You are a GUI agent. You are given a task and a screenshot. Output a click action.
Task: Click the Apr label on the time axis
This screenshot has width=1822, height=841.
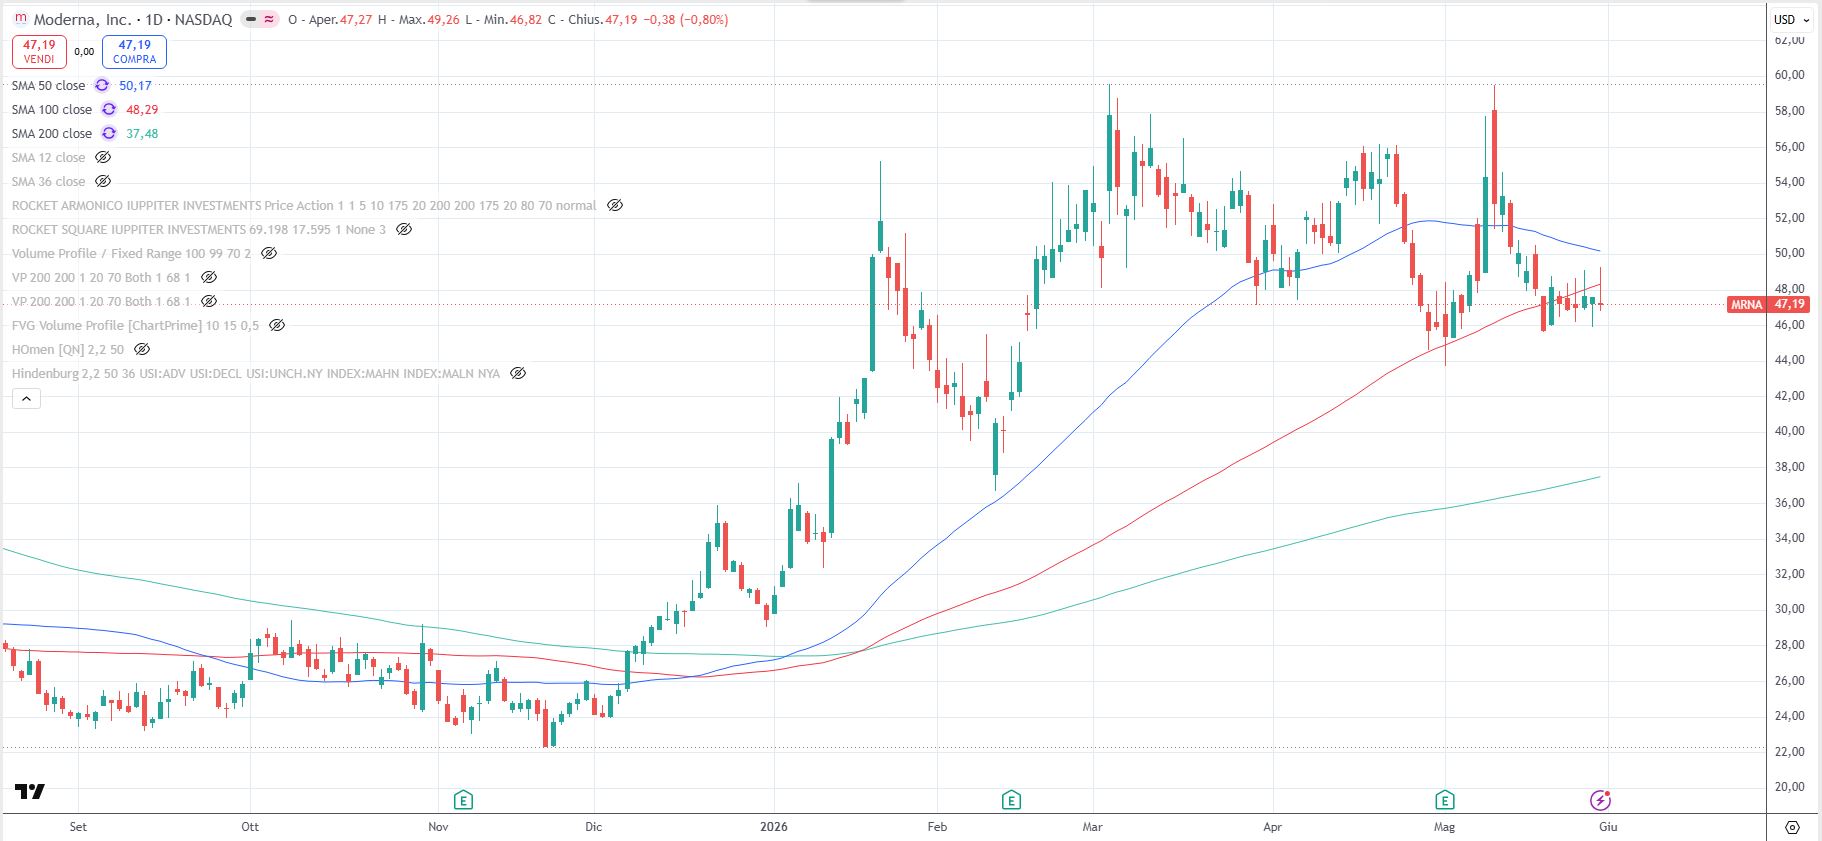tap(1273, 827)
